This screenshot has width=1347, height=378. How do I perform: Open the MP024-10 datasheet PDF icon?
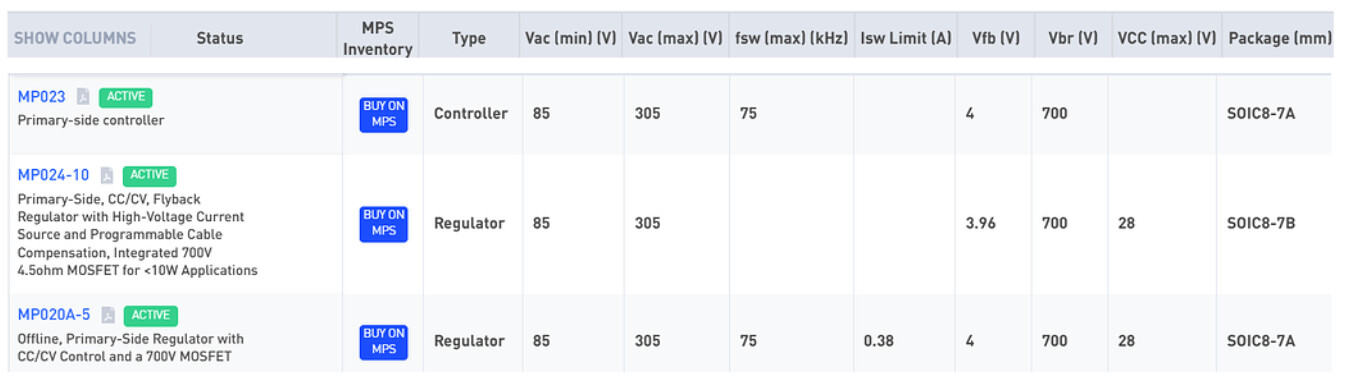pos(107,176)
